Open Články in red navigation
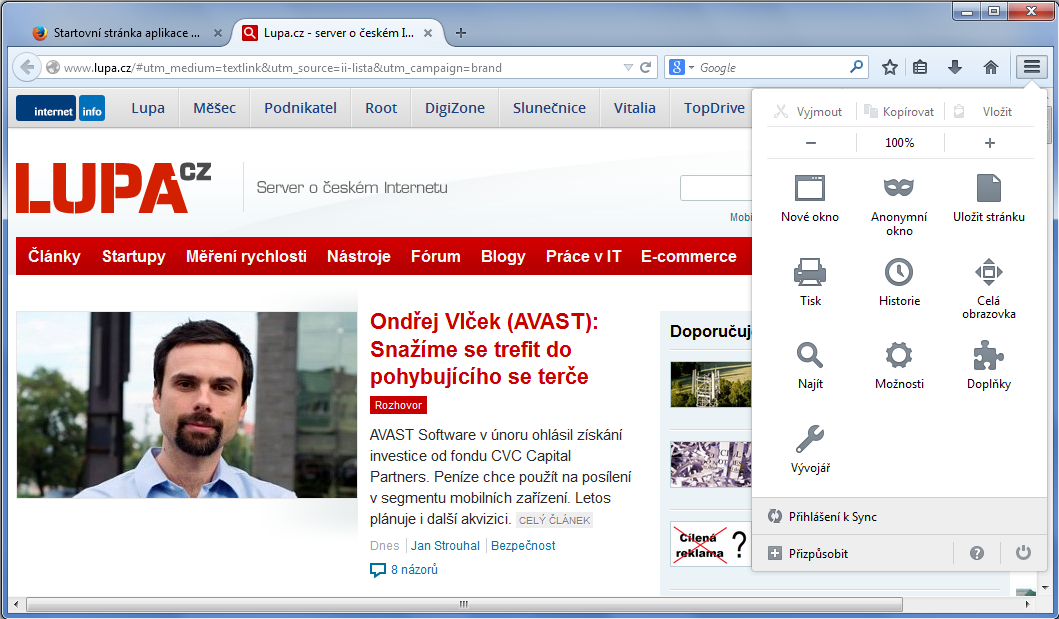This screenshot has width=1059, height=619. coord(54,257)
